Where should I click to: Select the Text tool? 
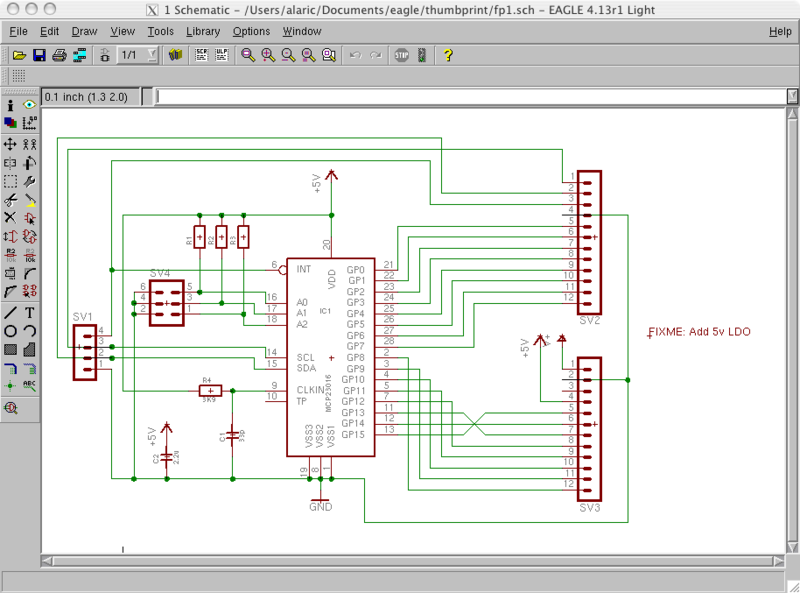pyautogui.click(x=29, y=312)
